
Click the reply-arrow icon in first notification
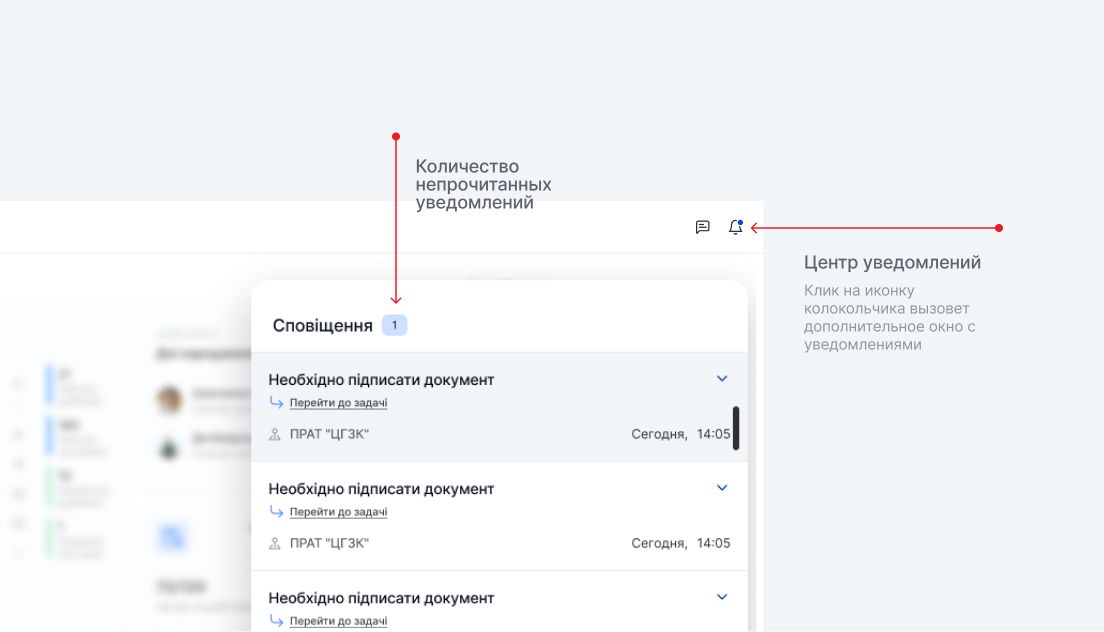[x=277, y=403]
